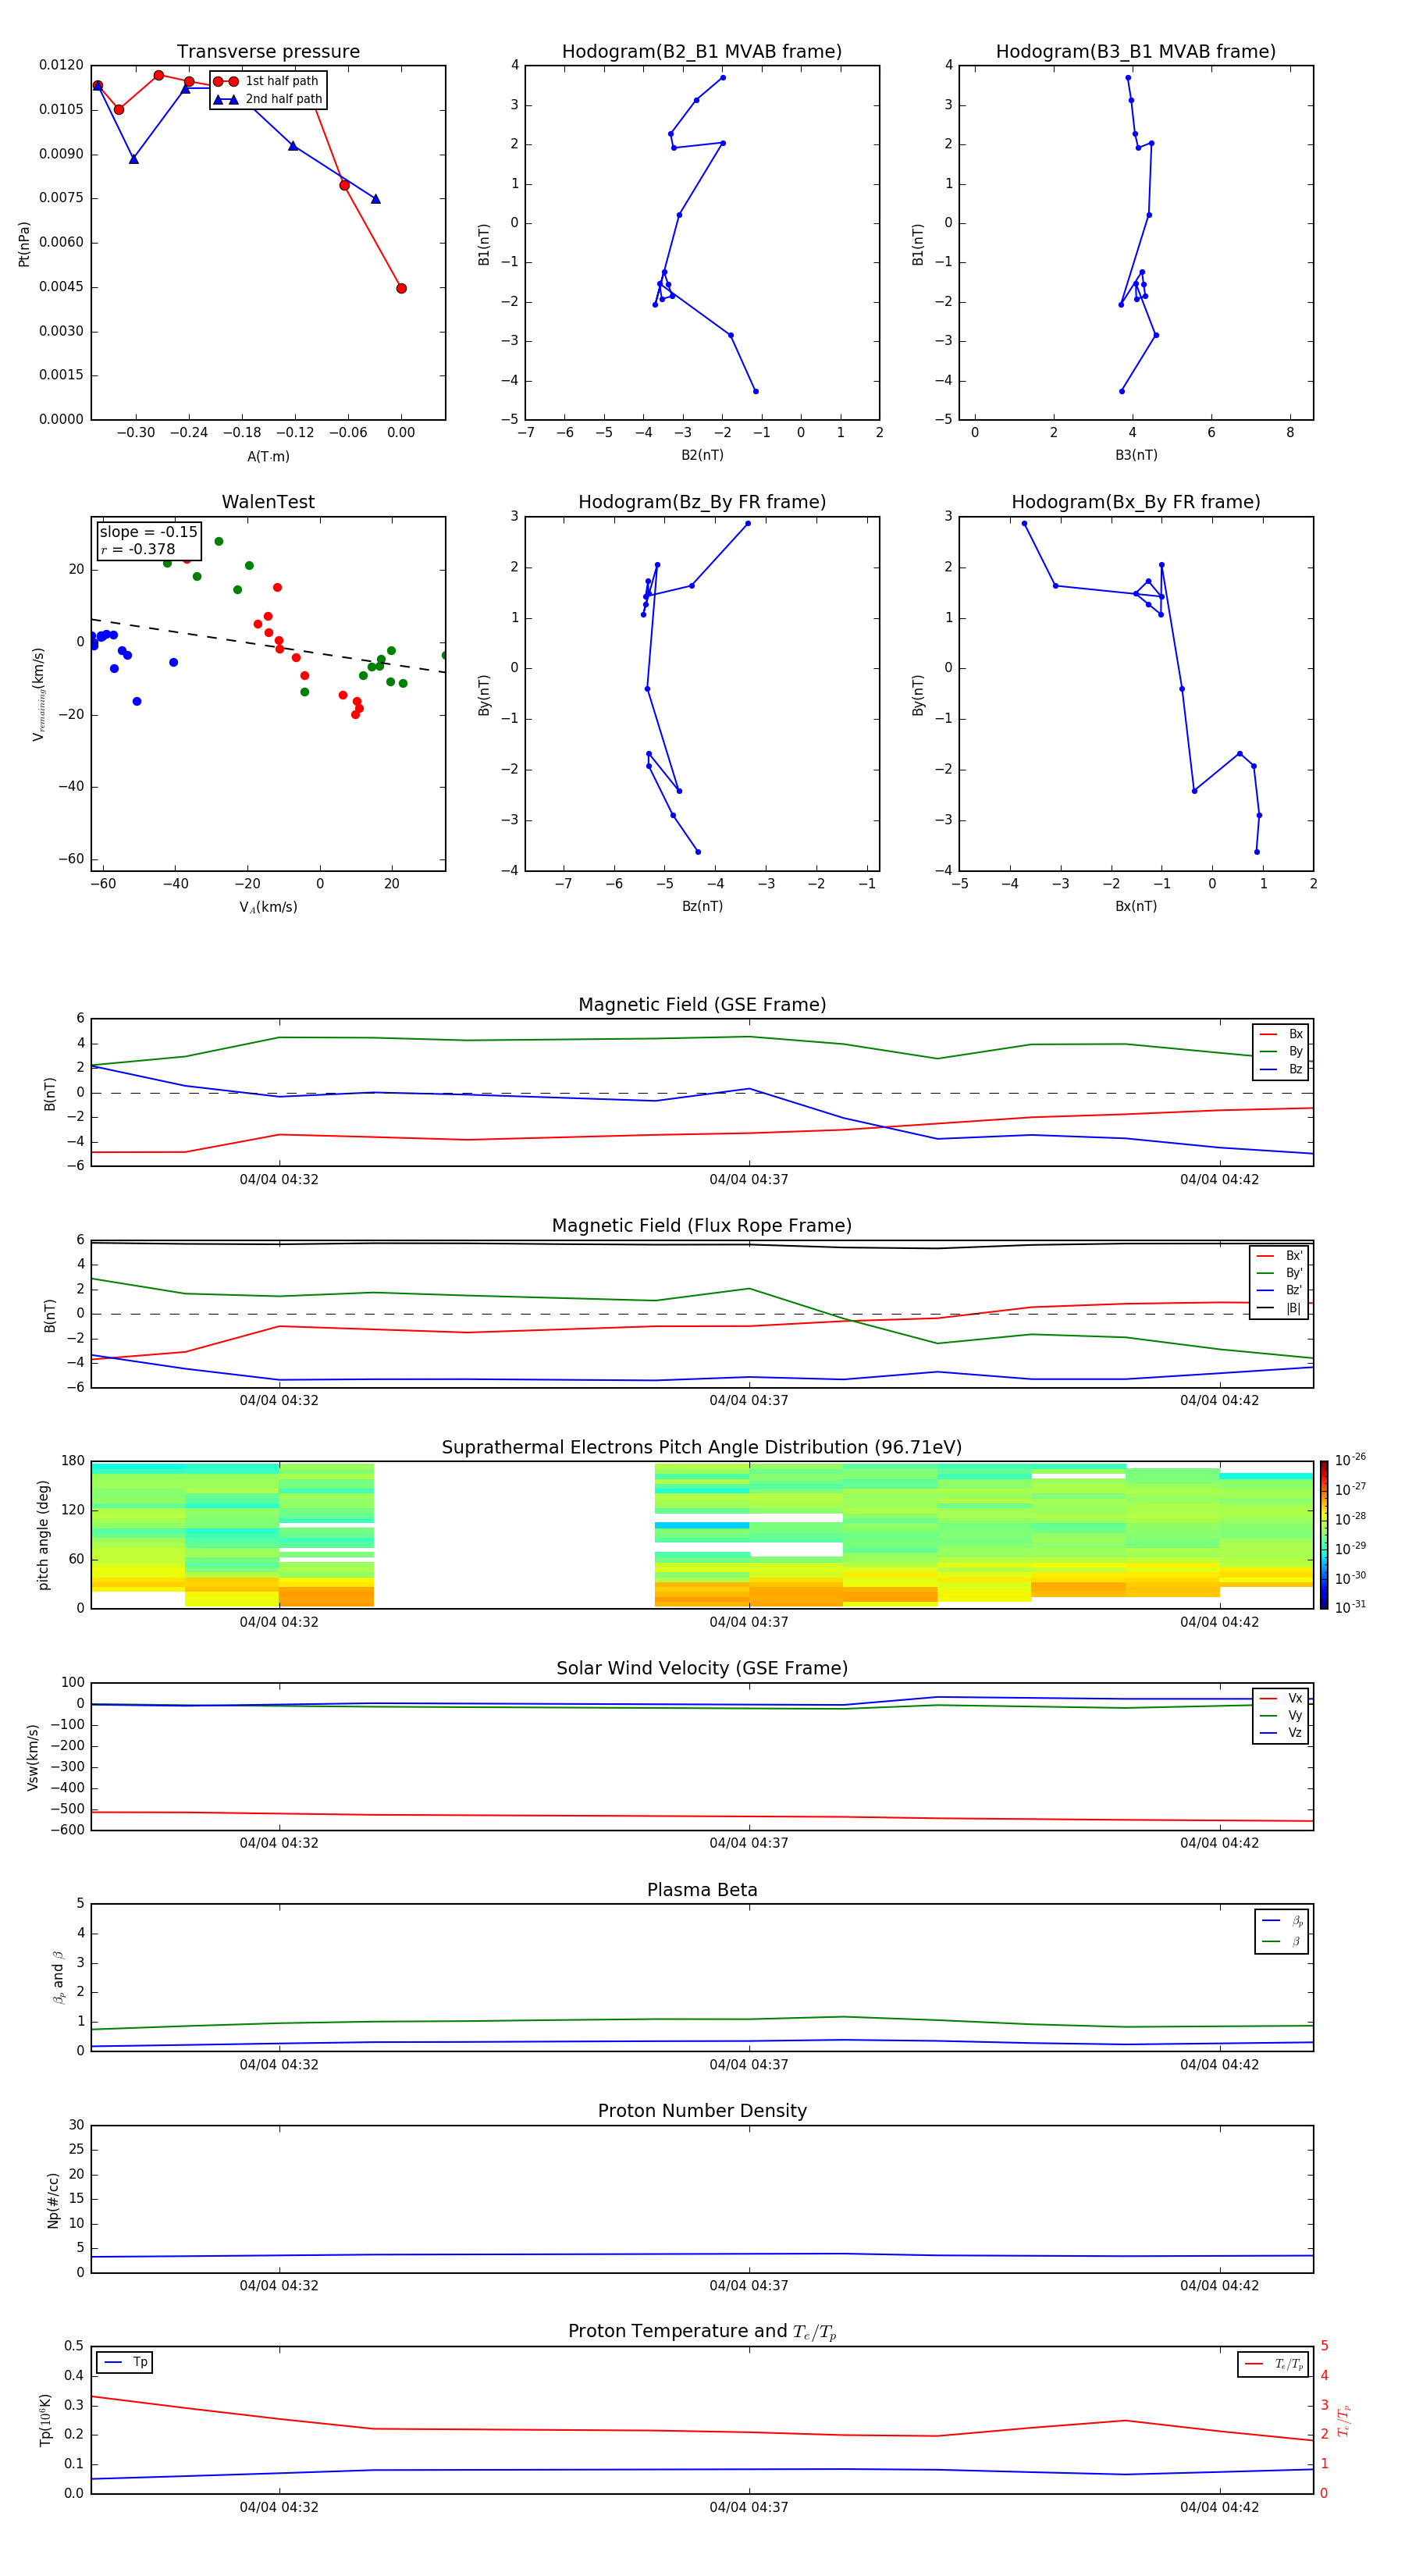Viewport: 1405px width, 2576px height.
Task: Click the 'Np(#/cc)' axis label
Action: point(53,2200)
